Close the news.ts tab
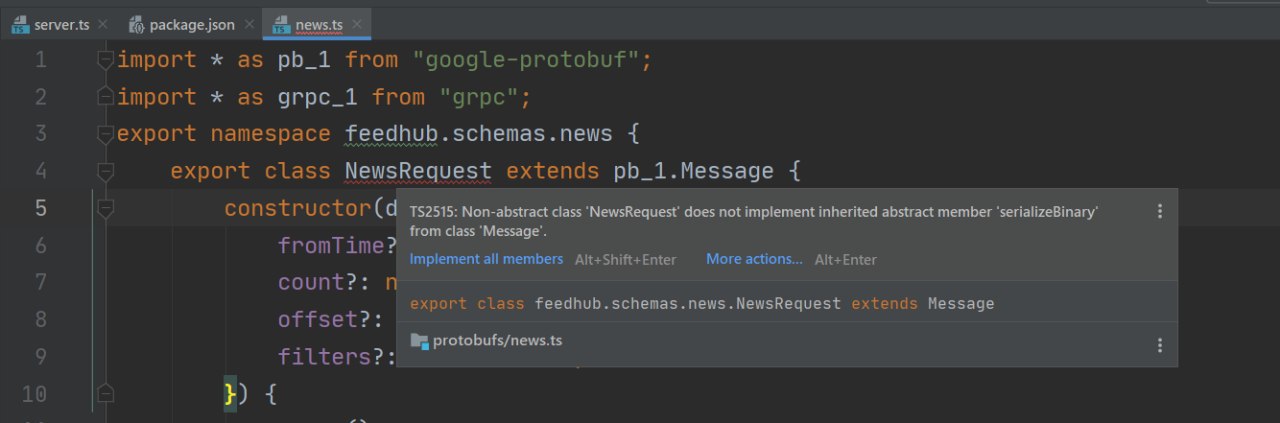The width and height of the screenshot is (1280, 423). (x=358, y=24)
